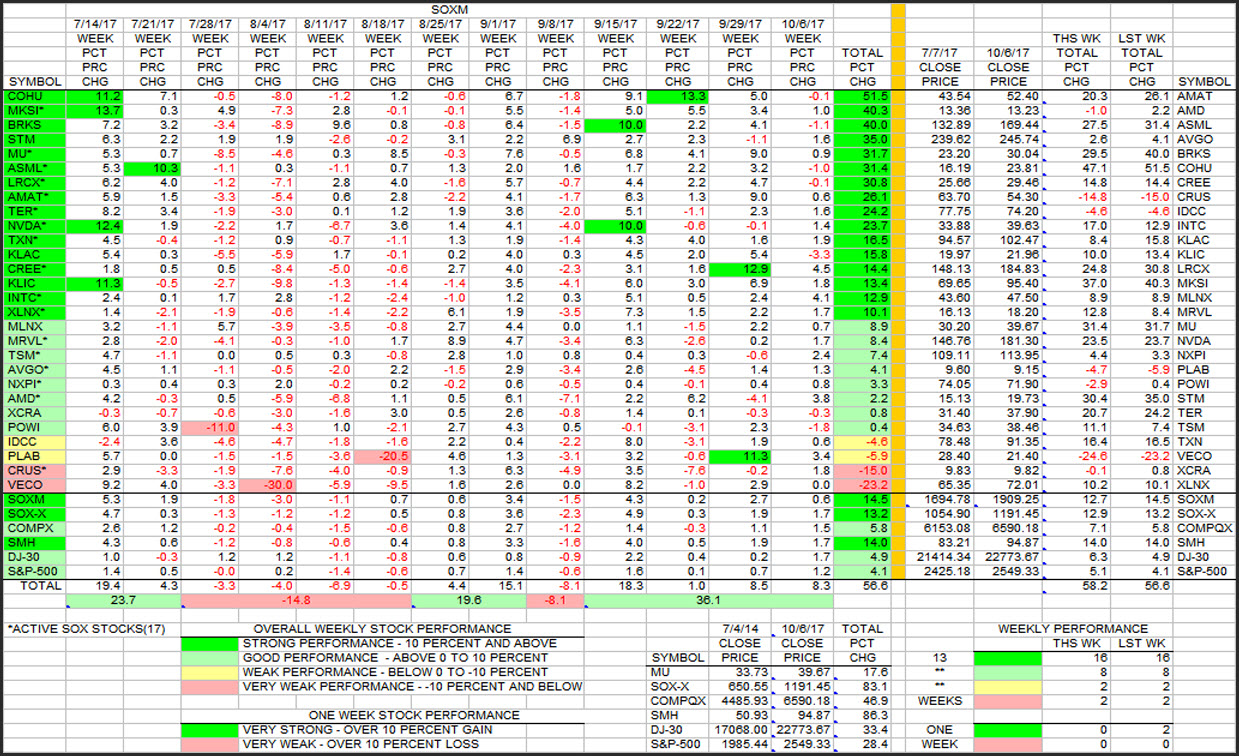1239x756 pixels.
Task: Select ASML's "10.3" weekly change cell
Action: 153,168
